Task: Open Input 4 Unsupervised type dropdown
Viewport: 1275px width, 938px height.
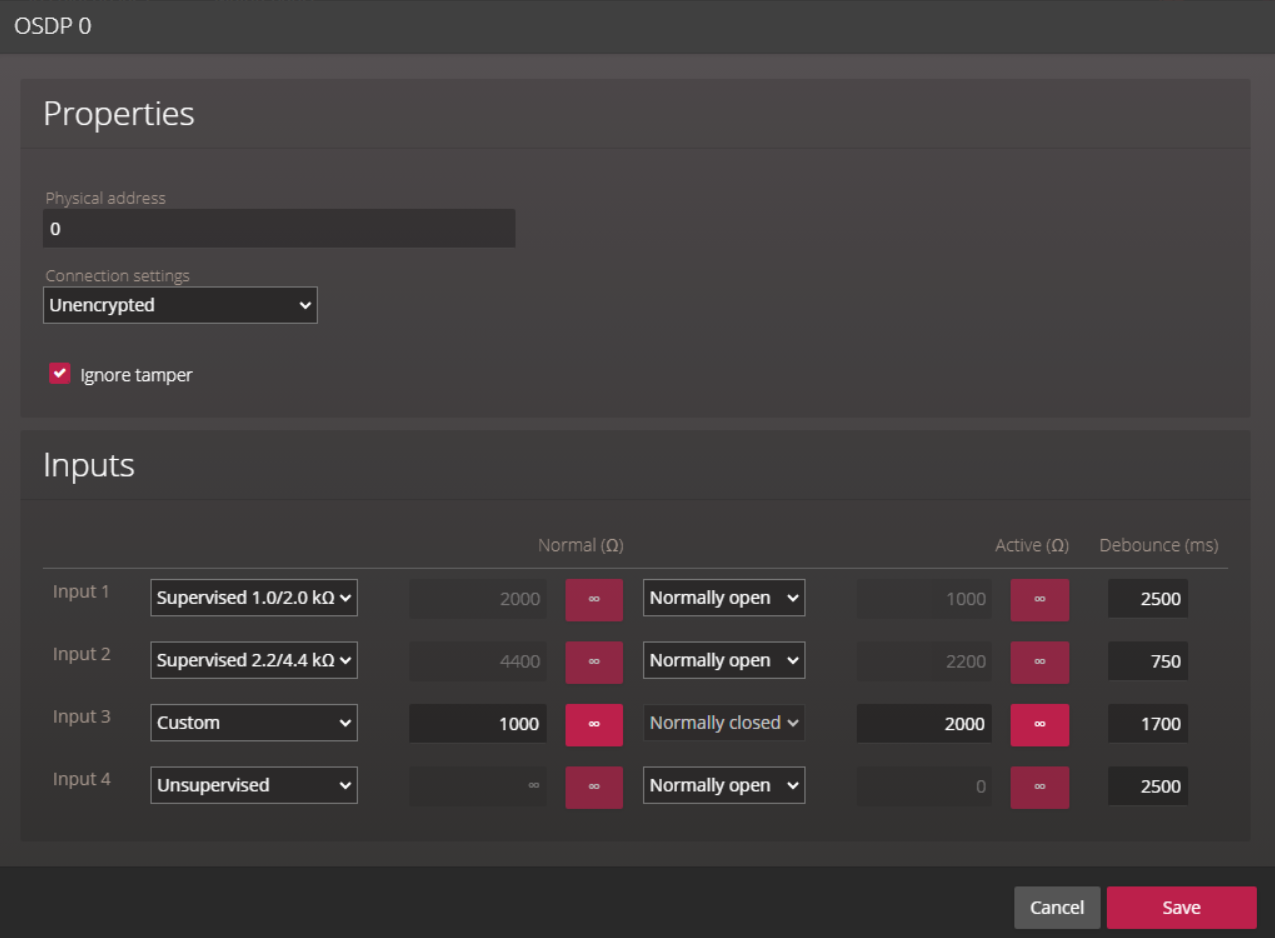Action: point(253,785)
